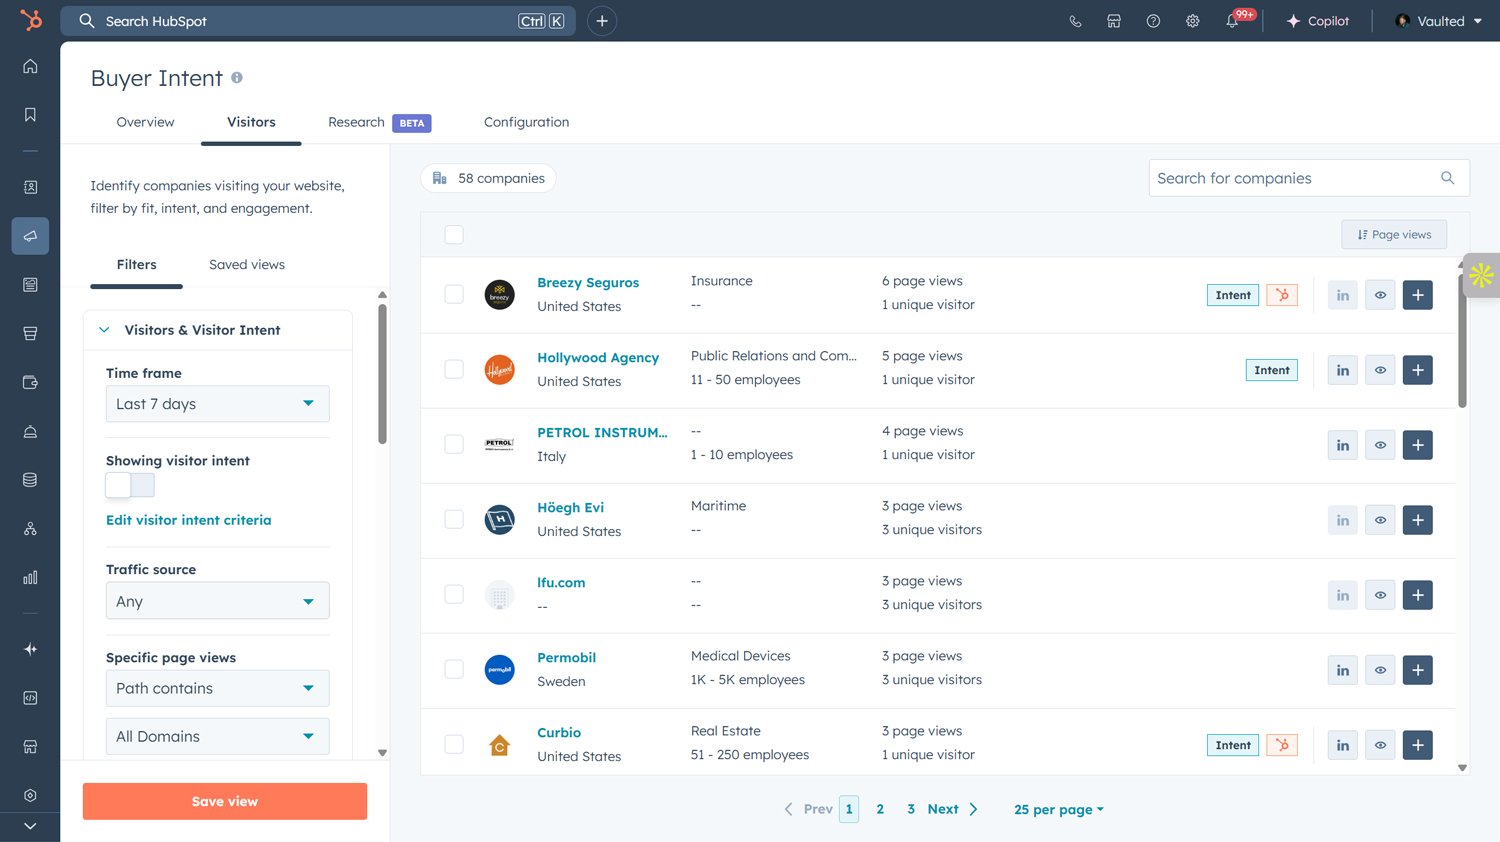Image resolution: width=1500 pixels, height=842 pixels.
Task: Check the Höegh Evi row checkbox
Action: 454,519
